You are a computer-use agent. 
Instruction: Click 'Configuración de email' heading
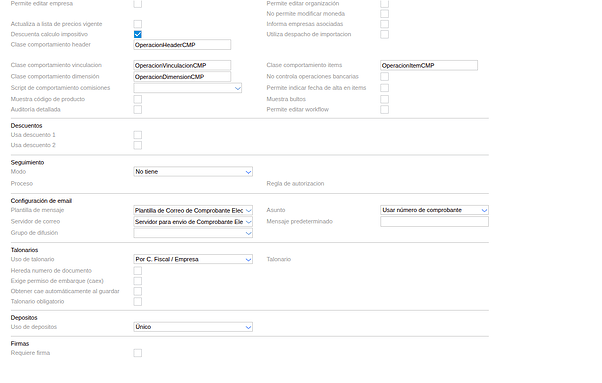click(x=41, y=201)
